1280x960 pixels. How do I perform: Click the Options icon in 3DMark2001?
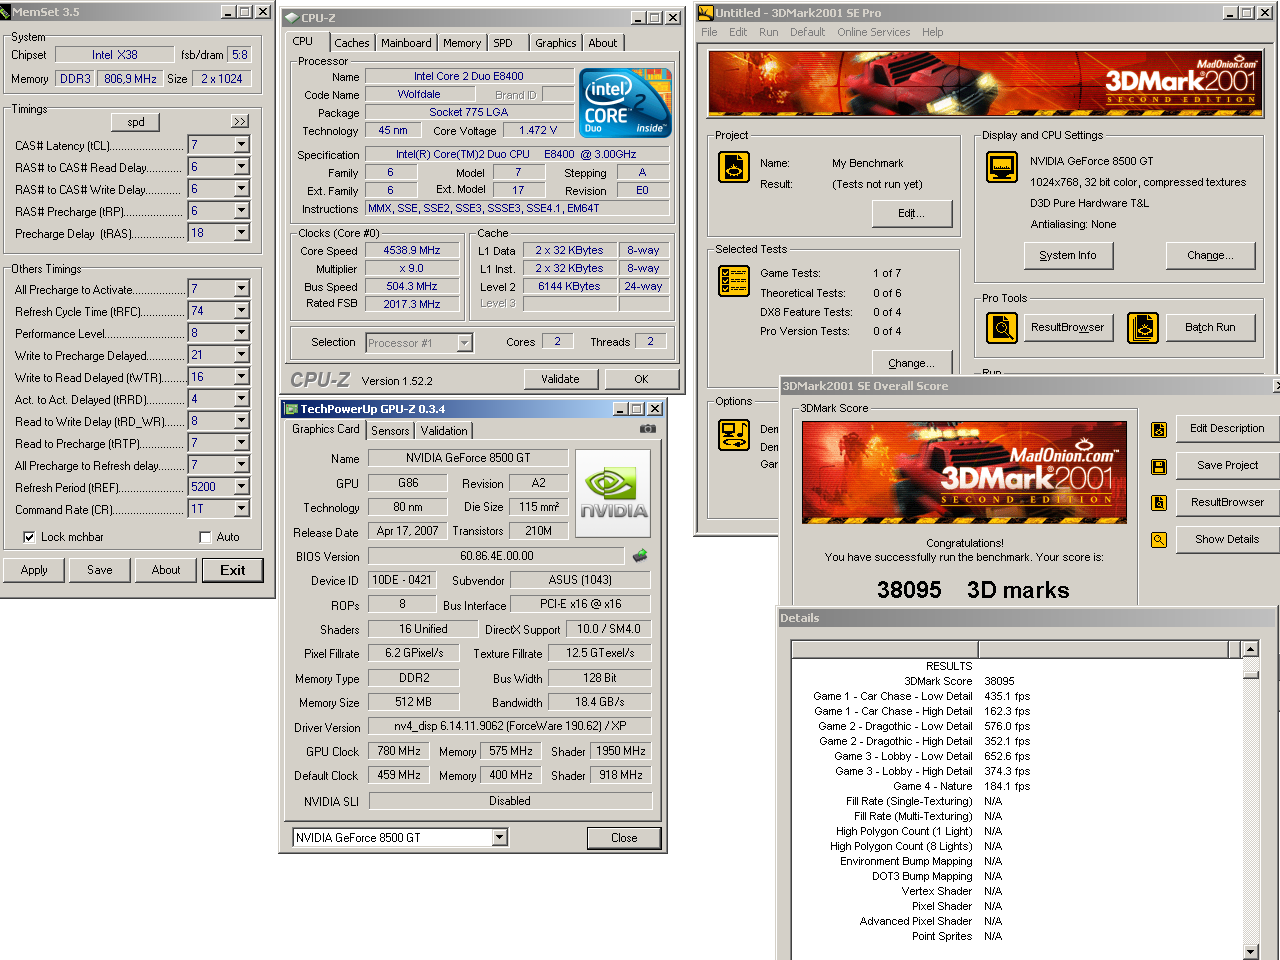point(734,435)
